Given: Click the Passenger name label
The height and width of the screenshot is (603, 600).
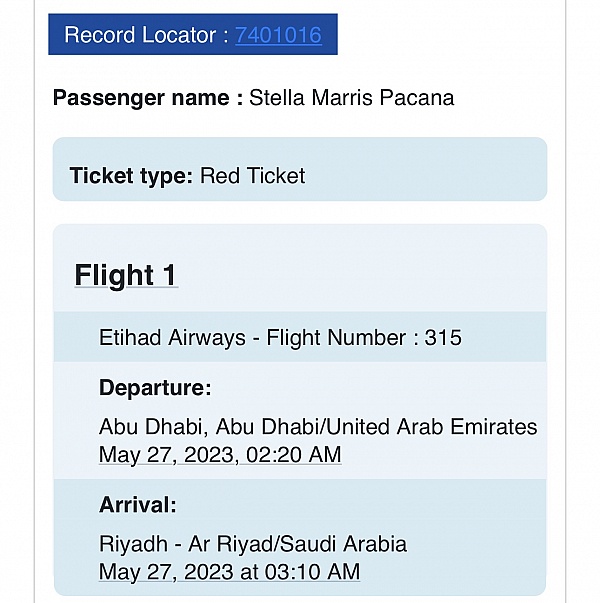Looking at the screenshot, I should coord(148,98).
